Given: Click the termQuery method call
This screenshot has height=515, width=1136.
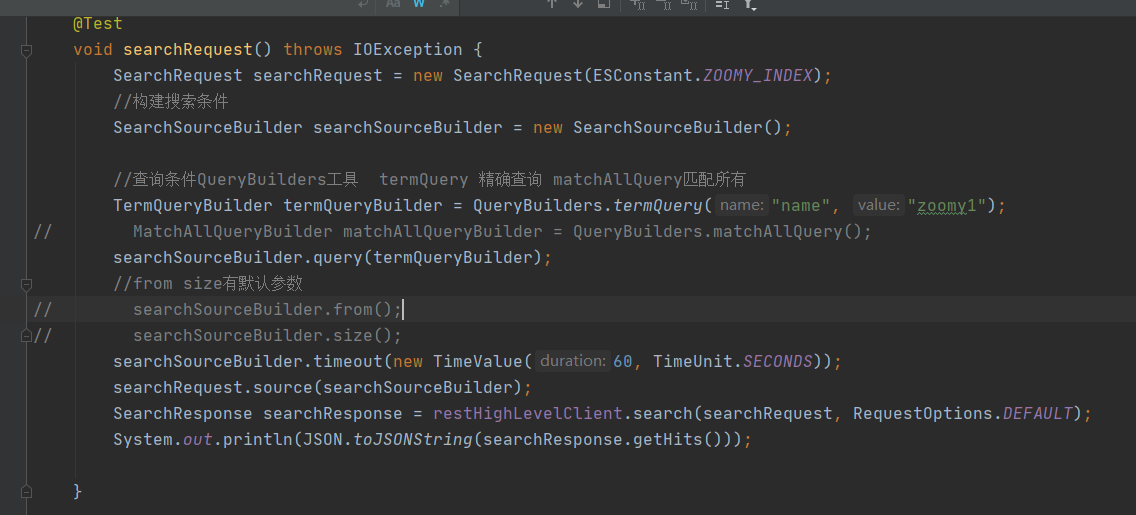Looking at the screenshot, I should pos(658,206).
